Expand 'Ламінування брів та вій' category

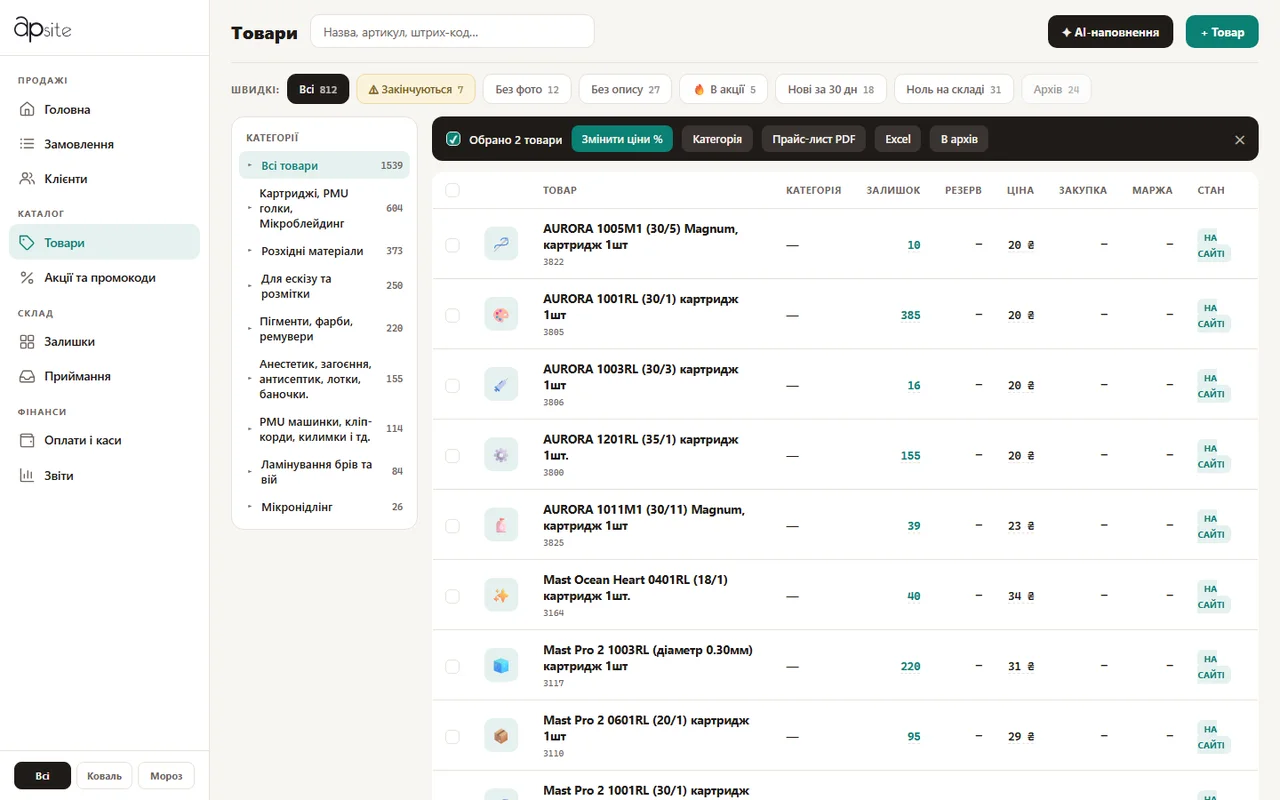point(250,472)
